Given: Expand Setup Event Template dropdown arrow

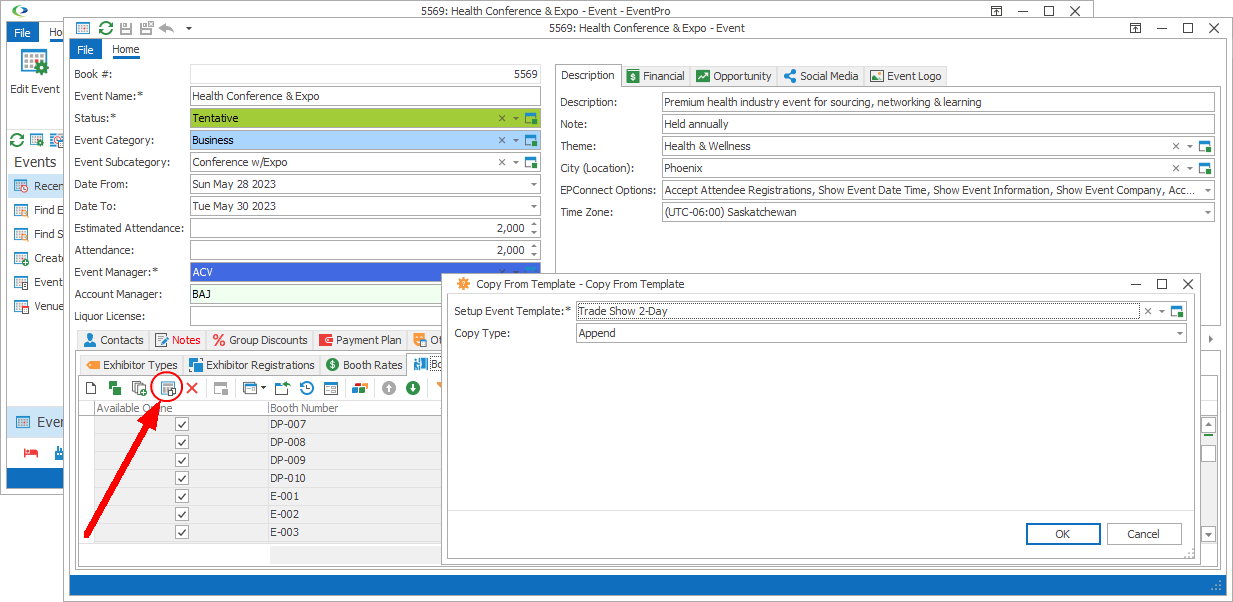Looking at the screenshot, I should pos(1162,311).
